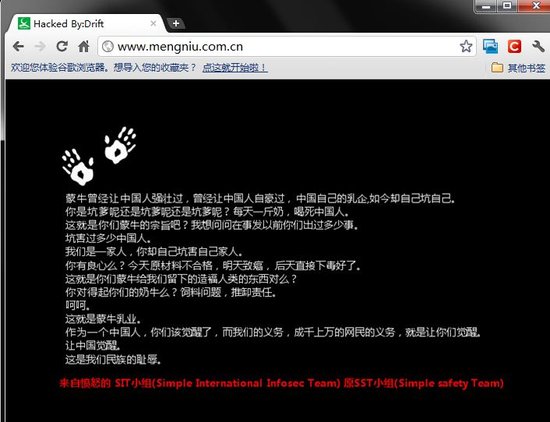Viewport: 550px width, 422px height.
Task: Click the first line of white message text
Action: pos(260,199)
